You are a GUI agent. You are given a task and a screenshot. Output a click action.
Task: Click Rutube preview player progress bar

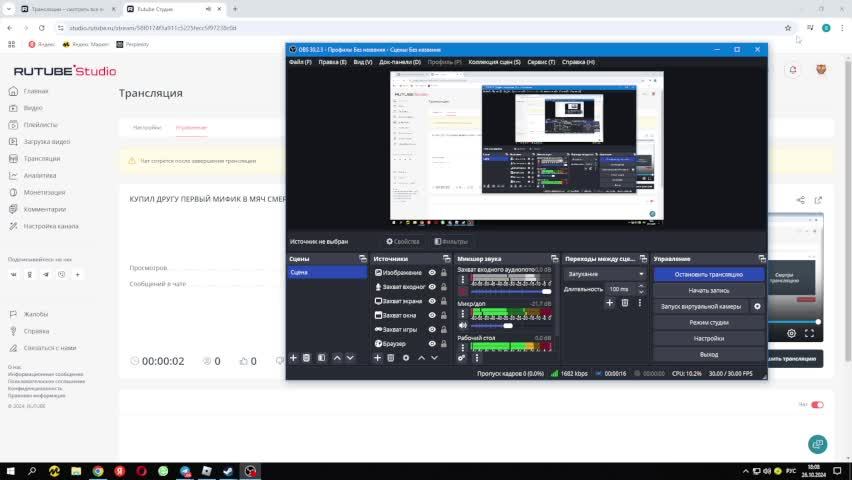tap(793, 322)
